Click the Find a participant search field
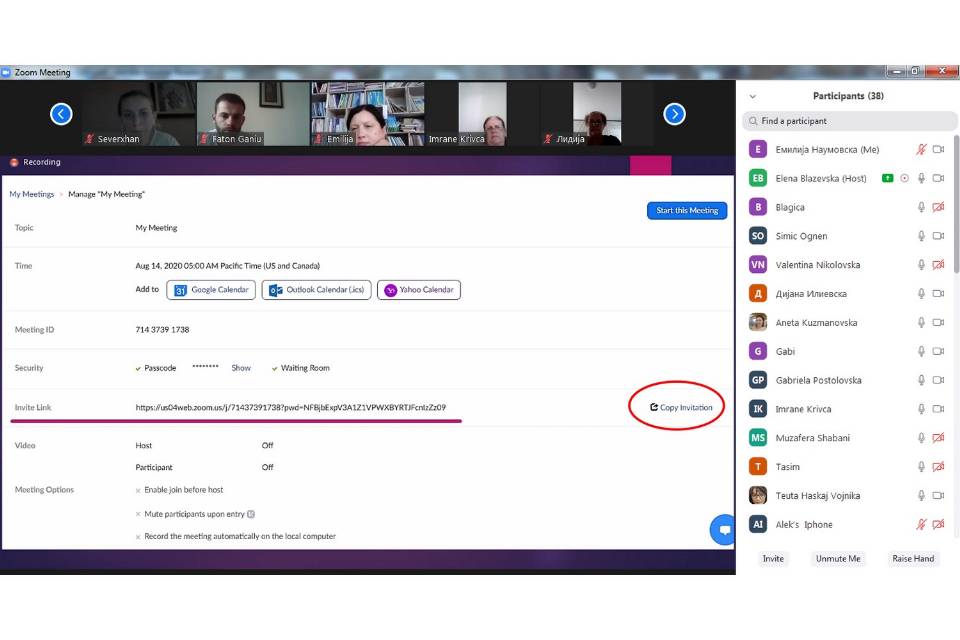This screenshot has height=640, width=960. click(850, 121)
